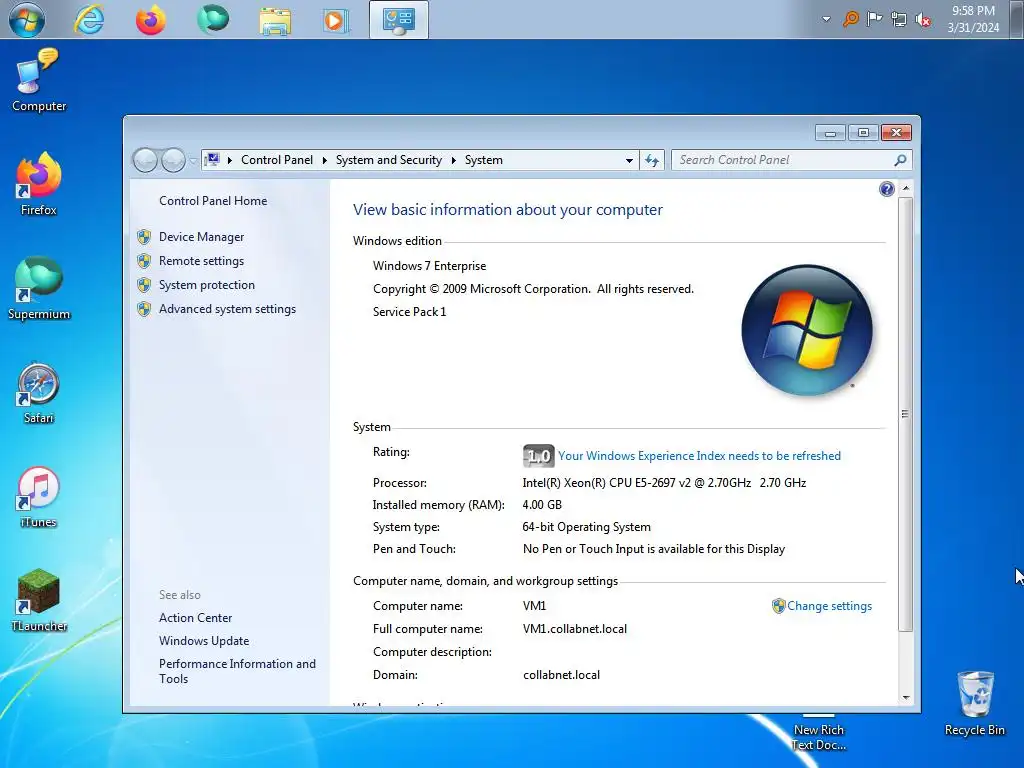
Task: Open Windows Experience Index refresh link
Action: 699,456
